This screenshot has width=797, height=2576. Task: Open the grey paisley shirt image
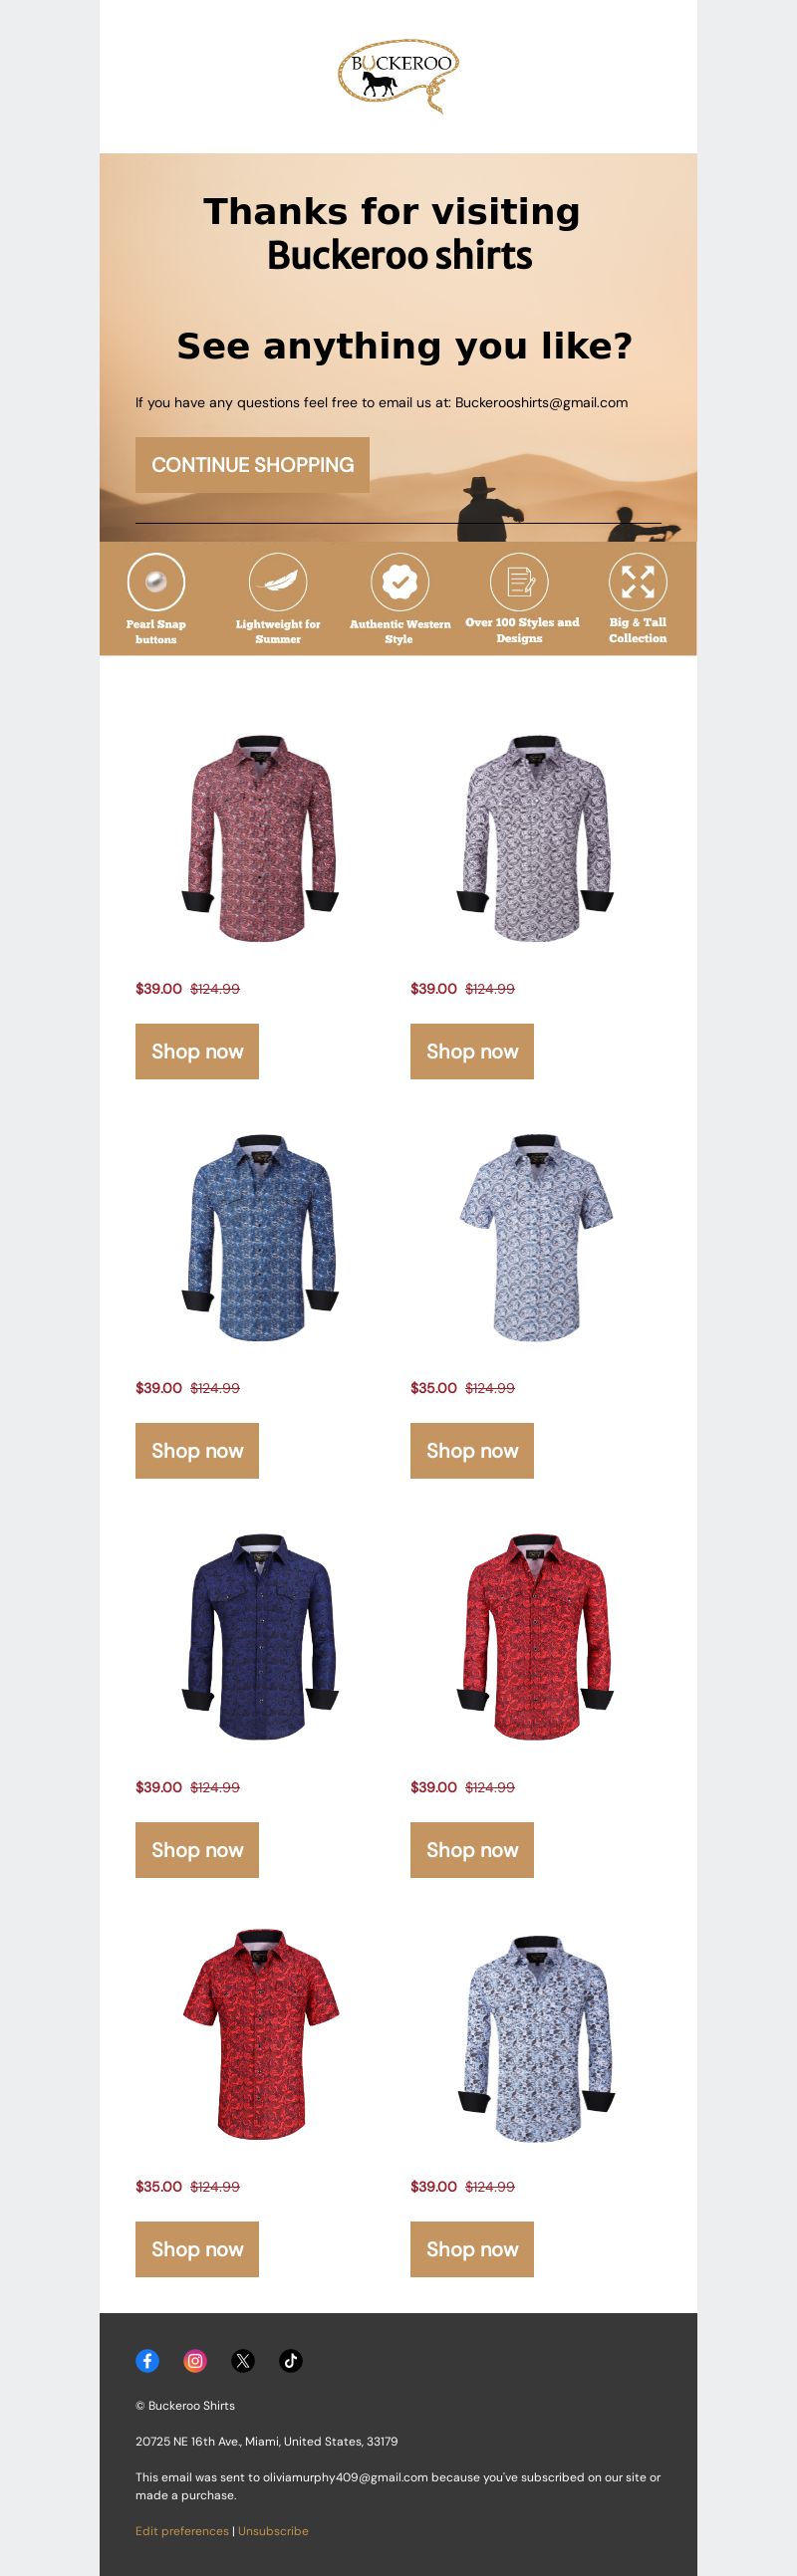coord(536,838)
